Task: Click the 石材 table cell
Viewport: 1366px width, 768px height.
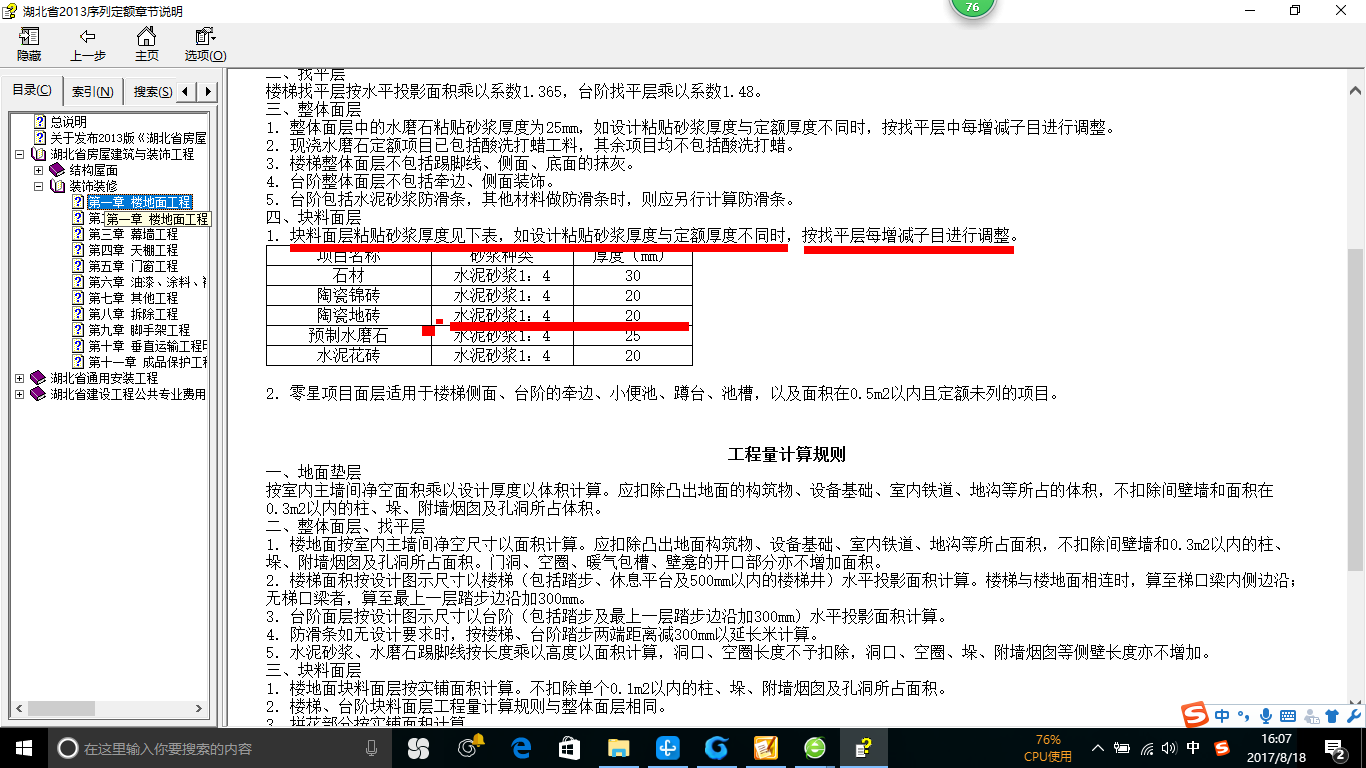Action: (x=348, y=275)
